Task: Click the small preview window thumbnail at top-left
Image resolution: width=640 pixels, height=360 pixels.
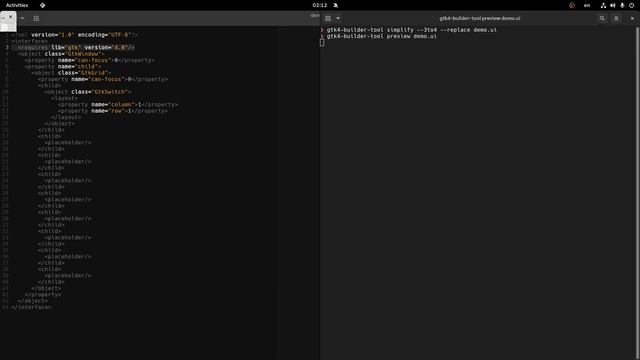Action: tap(8, 21)
